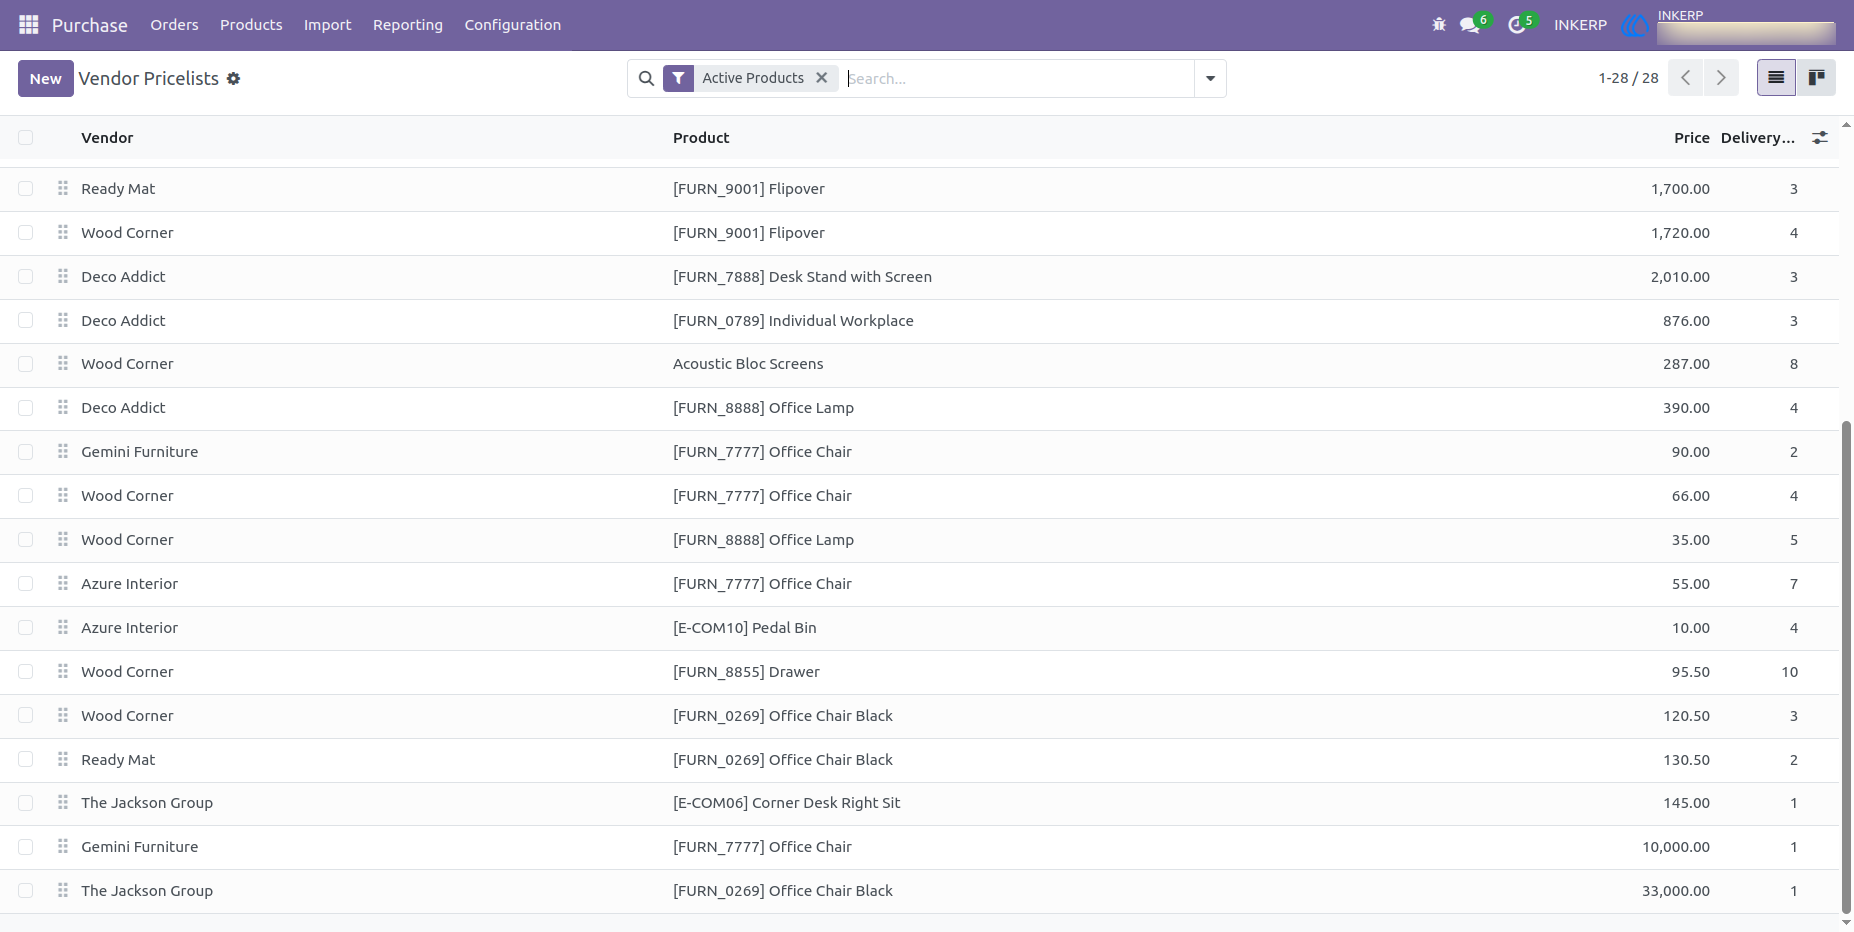Open the Import menu
The width and height of the screenshot is (1854, 932).
pos(327,25)
